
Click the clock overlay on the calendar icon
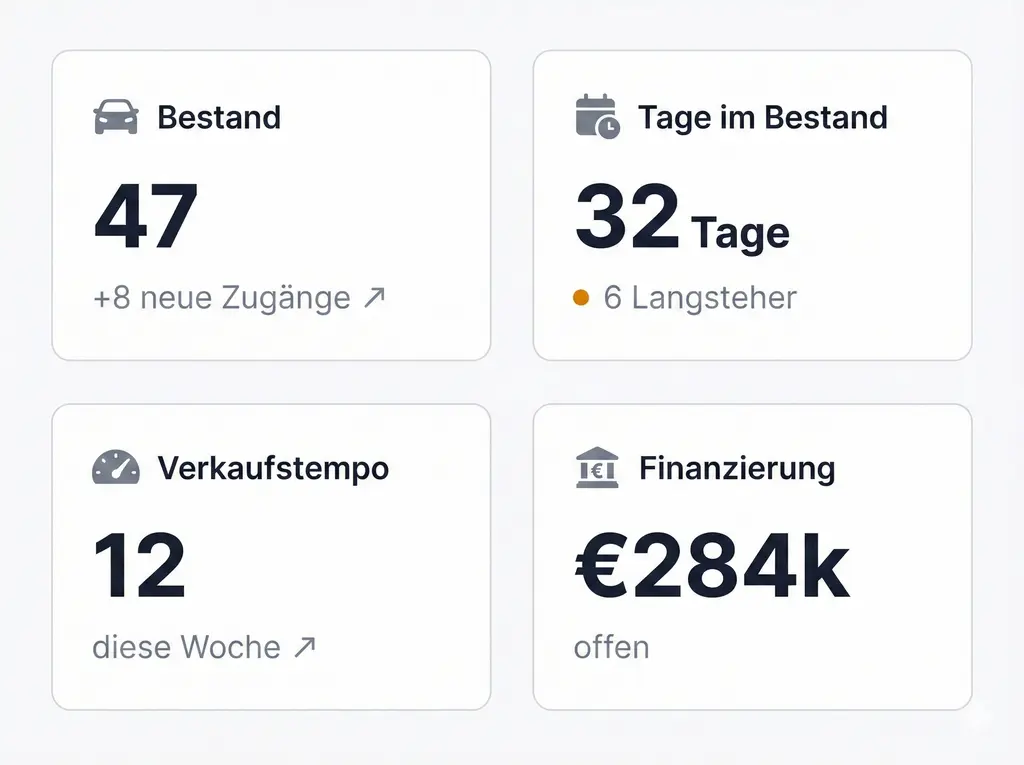[608, 126]
